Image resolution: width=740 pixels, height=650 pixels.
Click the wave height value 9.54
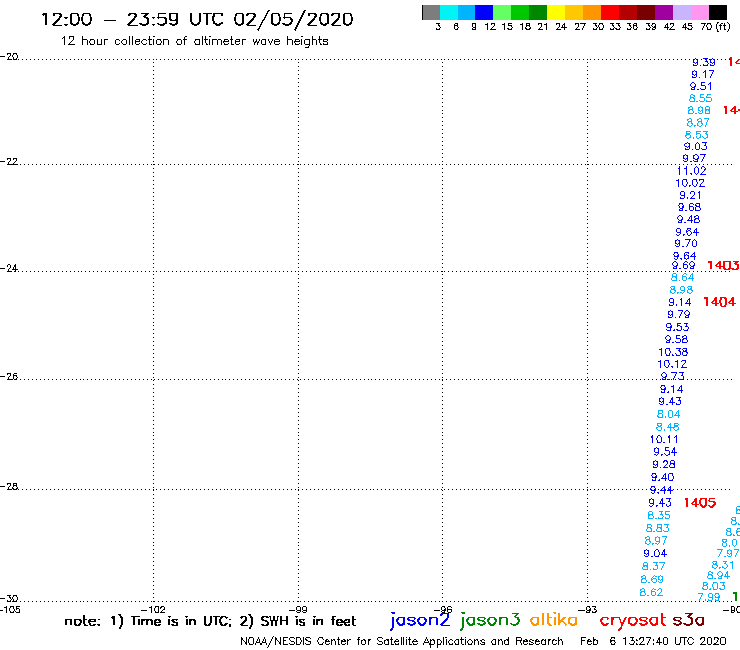(x=665, y=452)
